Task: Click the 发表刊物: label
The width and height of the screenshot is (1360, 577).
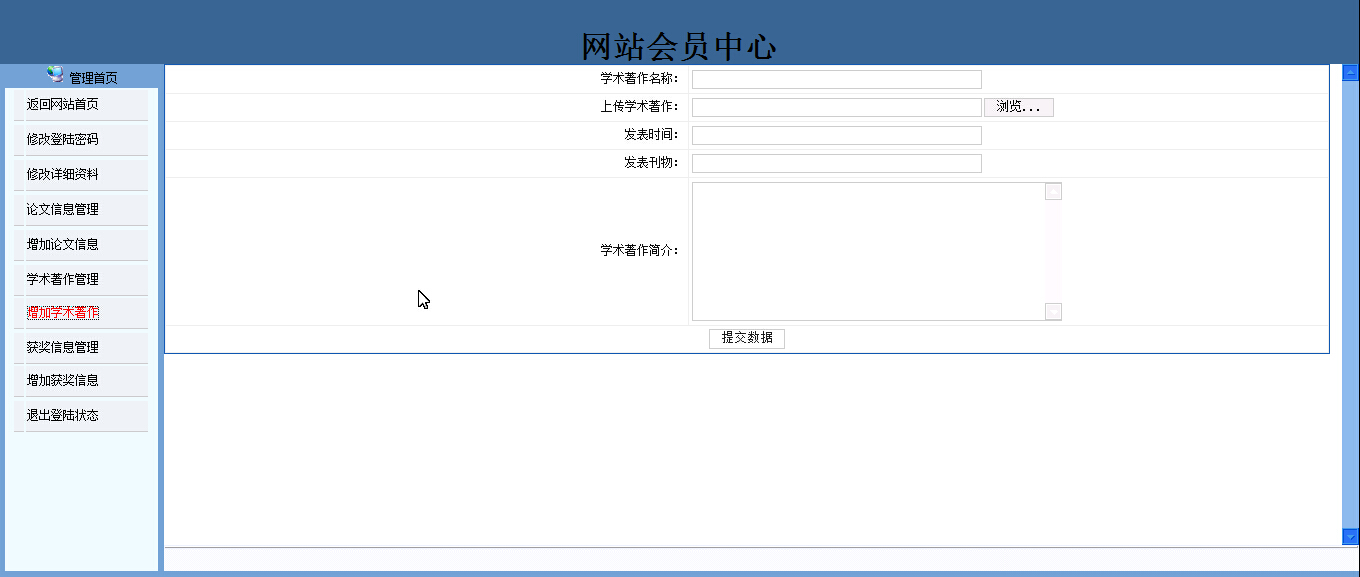Action: 652,163
